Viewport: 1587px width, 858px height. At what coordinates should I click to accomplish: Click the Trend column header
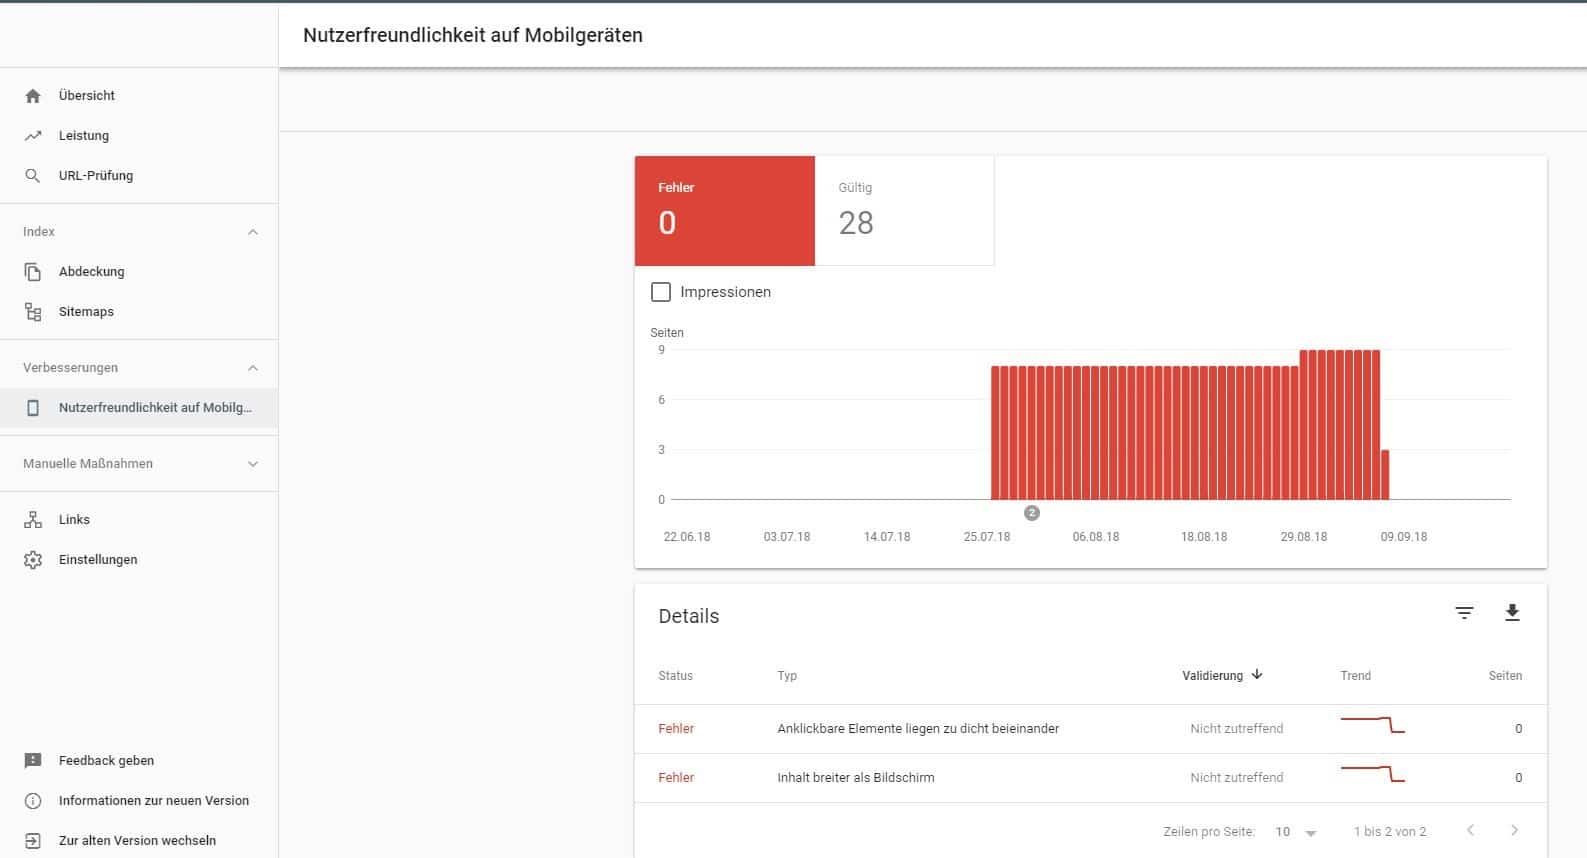coord(1355,676)
